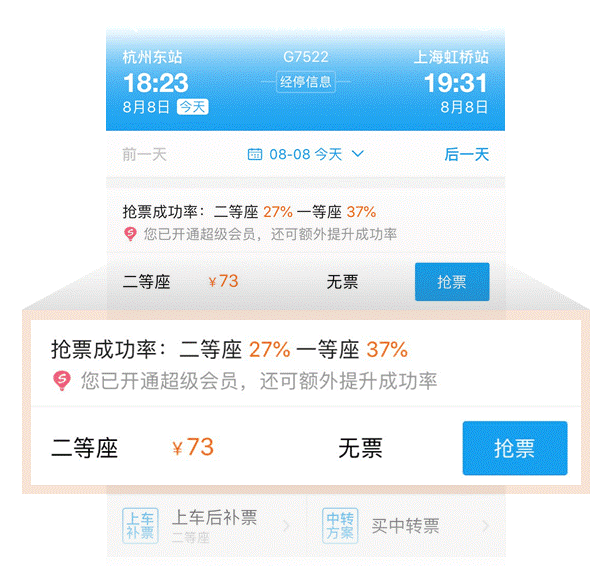This screenshot has width=610, height=583.
Task: Click the 今天 badge under departure date
Action: coord(192,107)
